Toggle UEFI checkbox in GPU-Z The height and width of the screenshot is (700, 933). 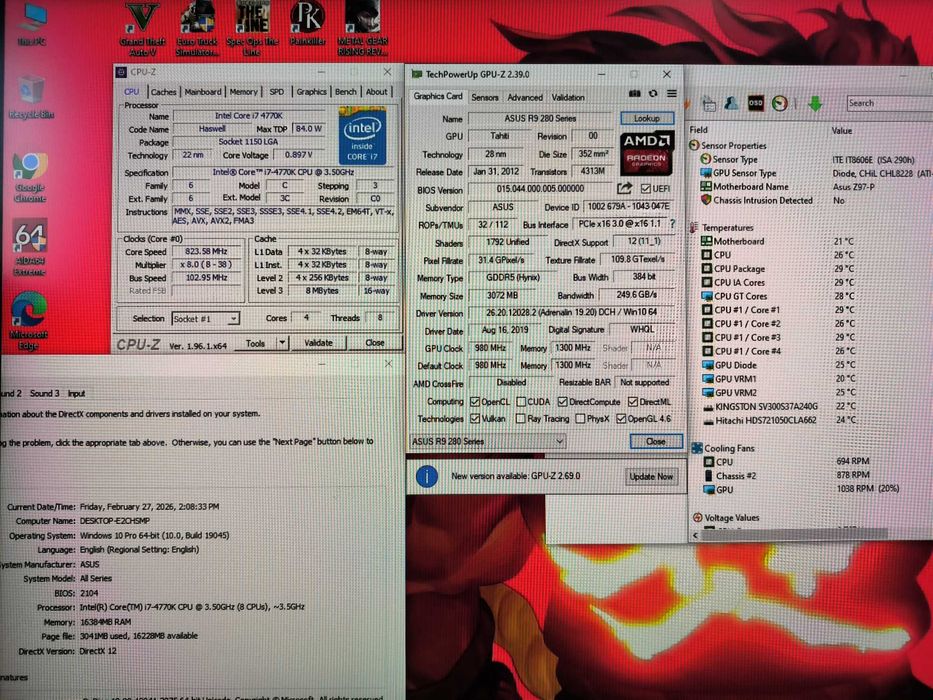point(646,189)
